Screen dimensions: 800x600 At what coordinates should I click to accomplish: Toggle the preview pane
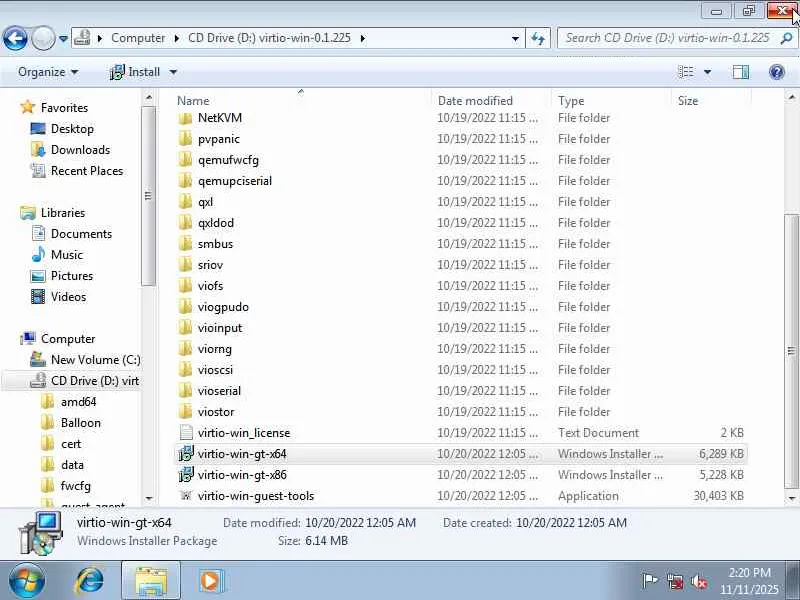tap(740, 72)
